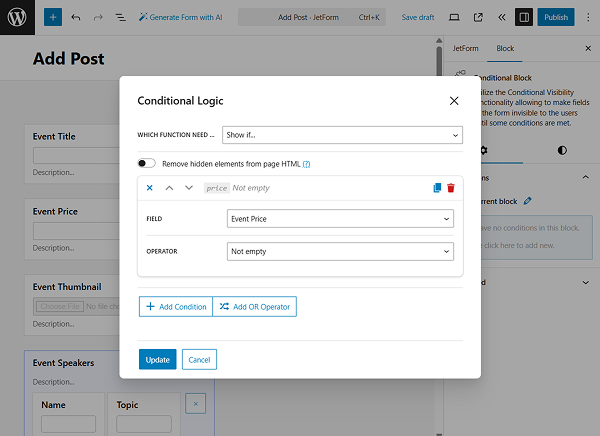Switch to the Block sidebar tab
The width and height of the screenshot is (600, 436).
click(x=505, y=49)
